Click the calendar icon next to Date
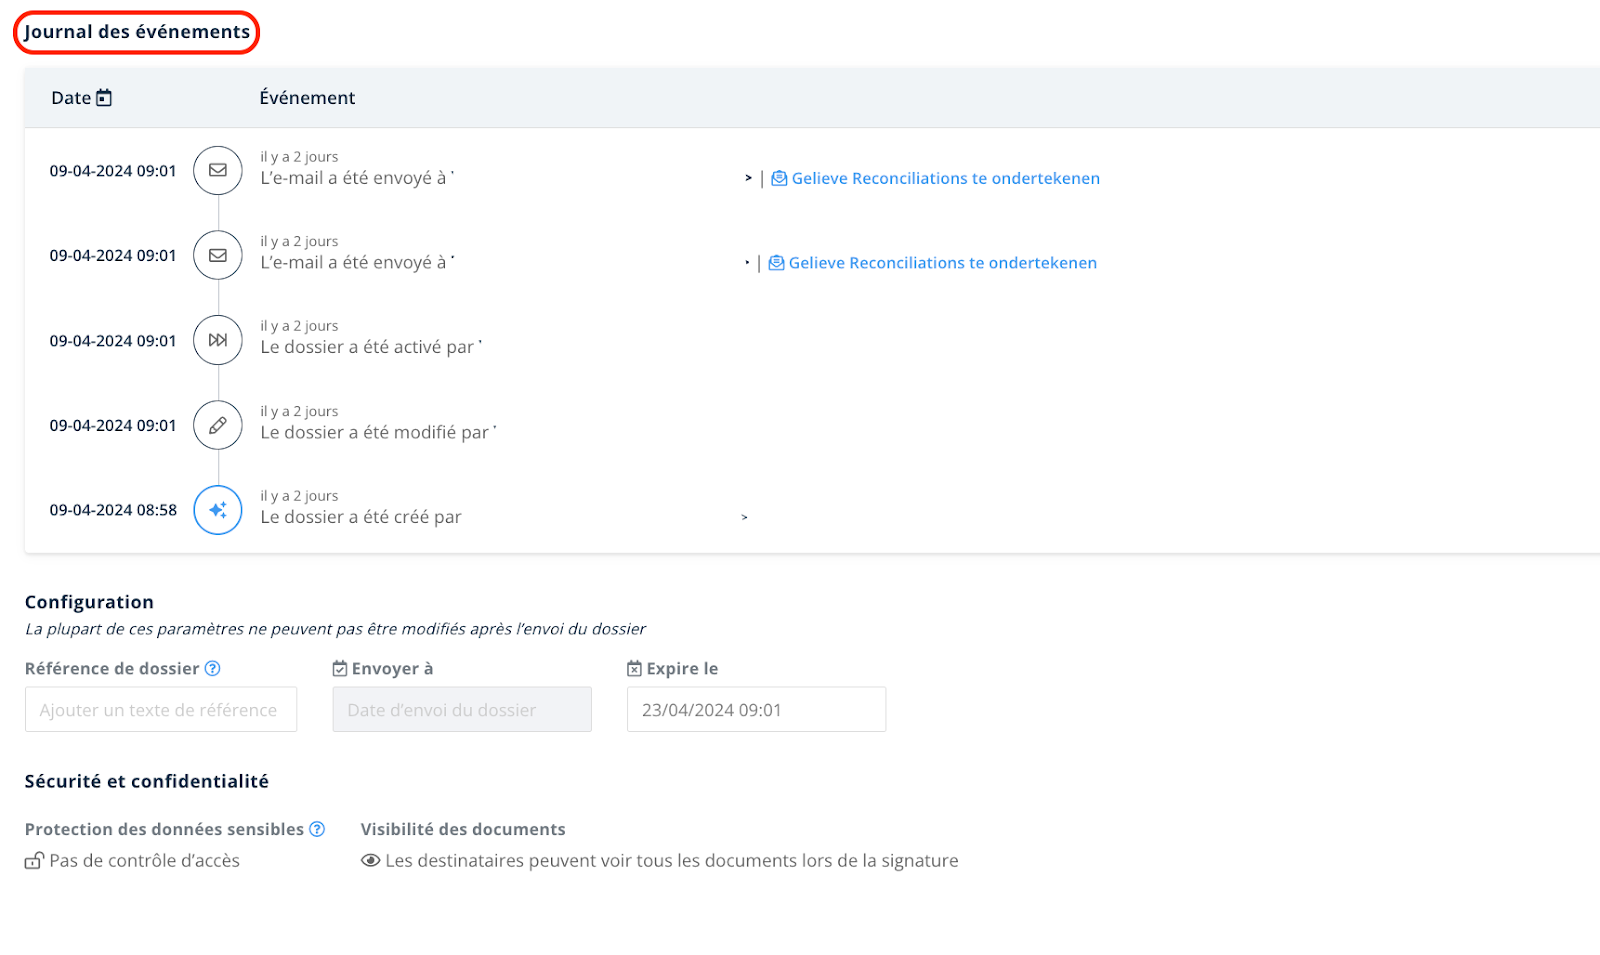The image size is (1600, 955). tap(104, 98)
